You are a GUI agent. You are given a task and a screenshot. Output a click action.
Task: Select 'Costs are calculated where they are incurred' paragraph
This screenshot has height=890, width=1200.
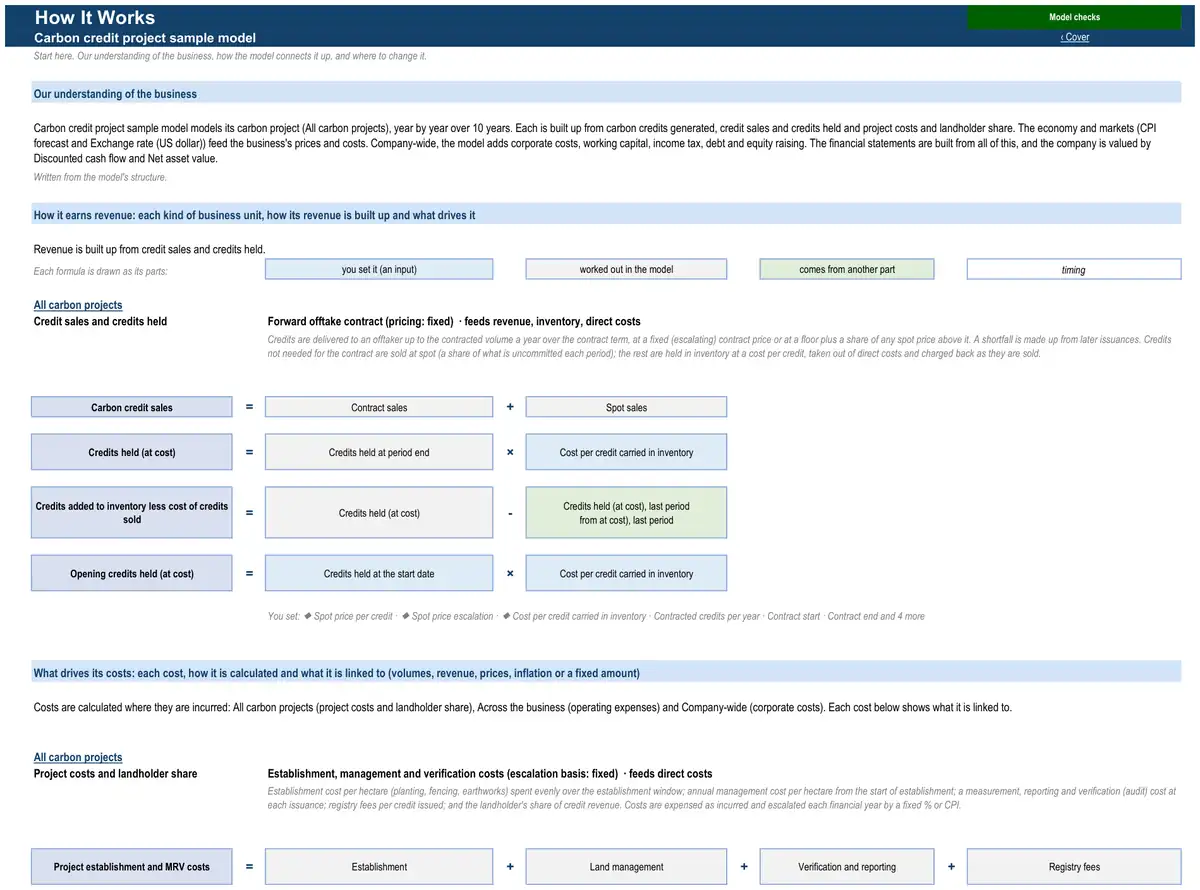(x=522, y=707)
